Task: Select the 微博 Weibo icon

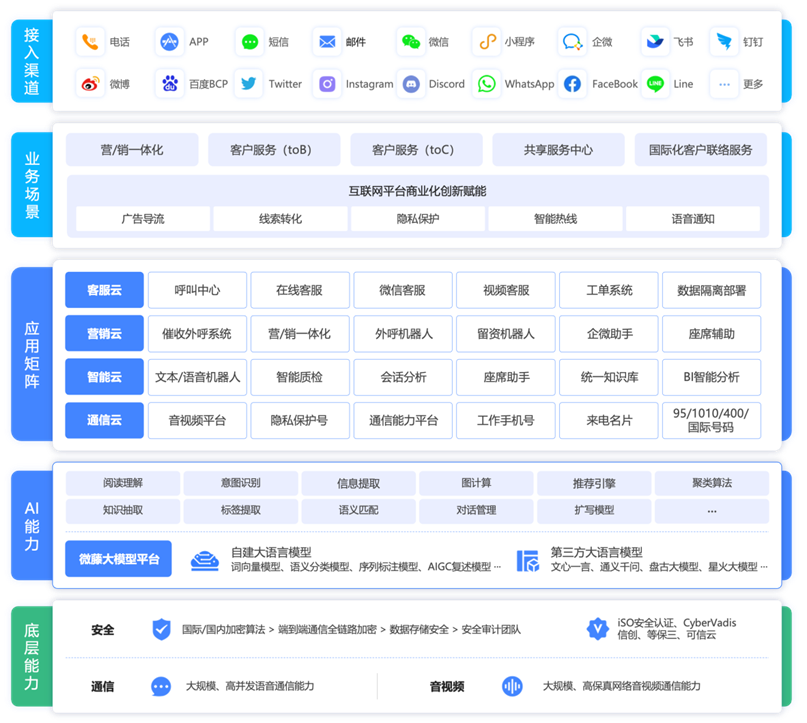Action: 90,84
